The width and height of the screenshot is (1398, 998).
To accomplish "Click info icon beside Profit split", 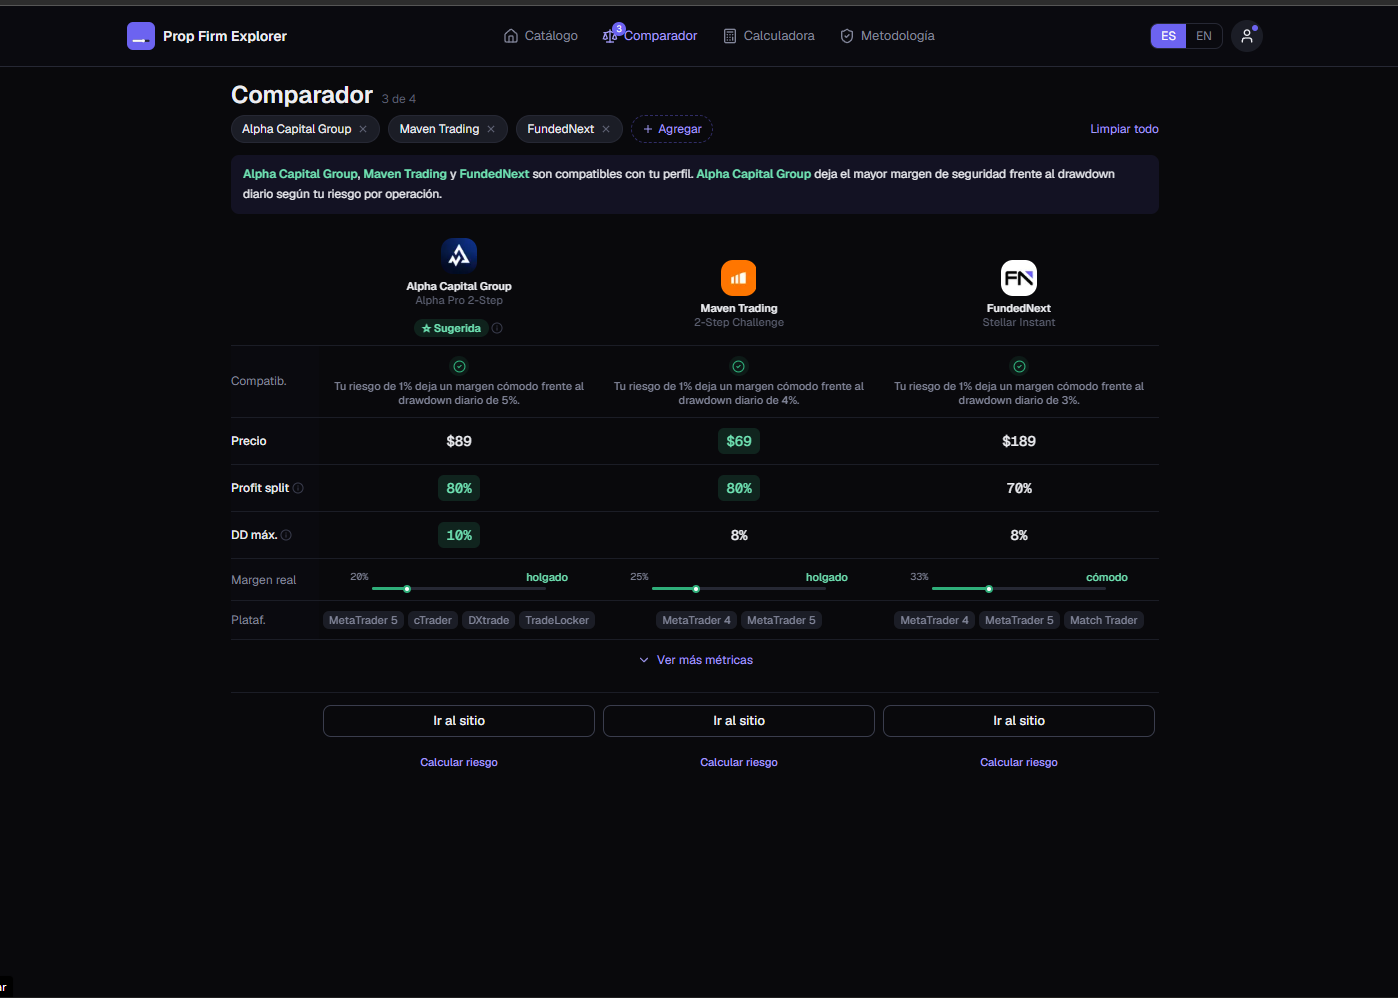I will click(298, 488).
